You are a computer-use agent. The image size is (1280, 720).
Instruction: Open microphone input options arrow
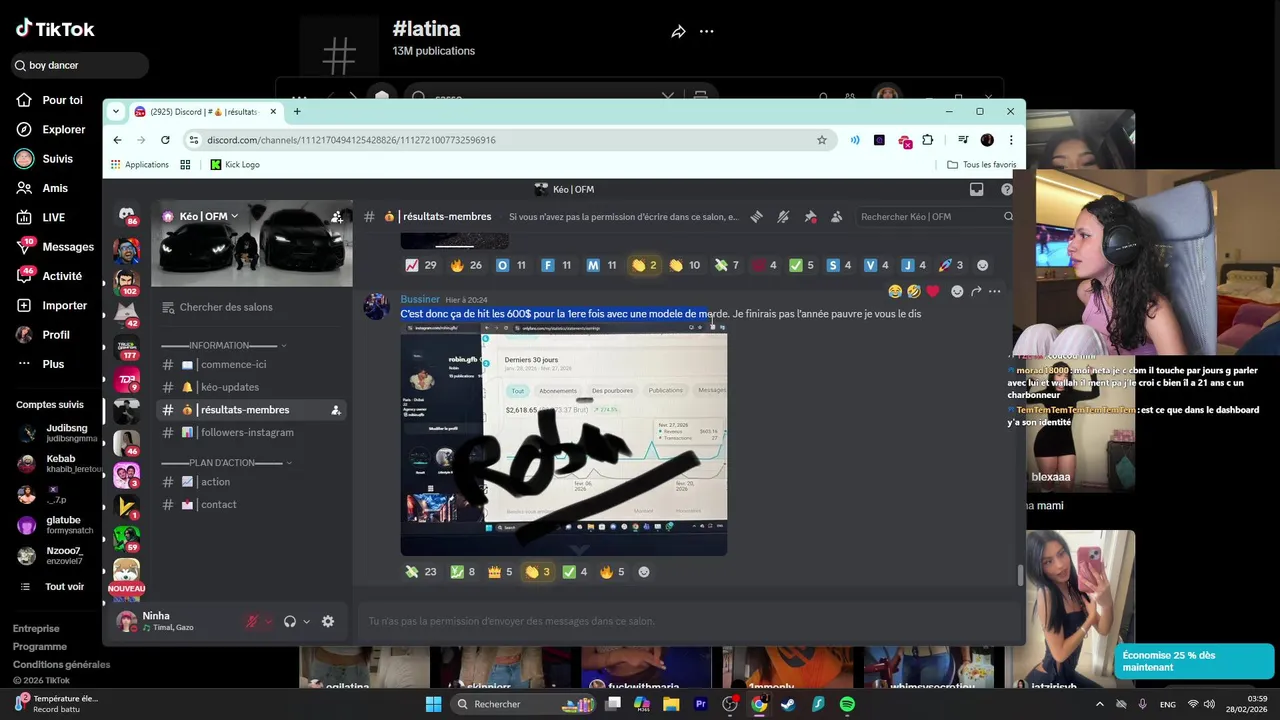[x=268, y=621]
